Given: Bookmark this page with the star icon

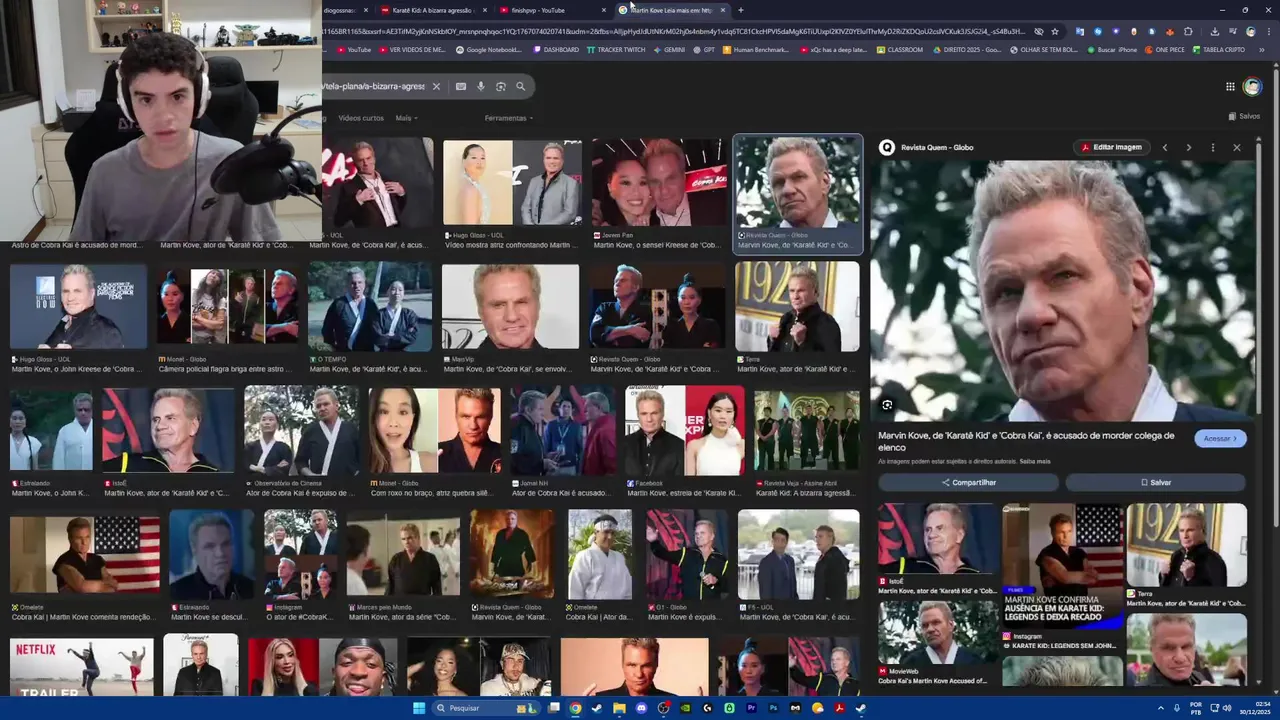Looking at the screenshot, I should click(1054, 31).
